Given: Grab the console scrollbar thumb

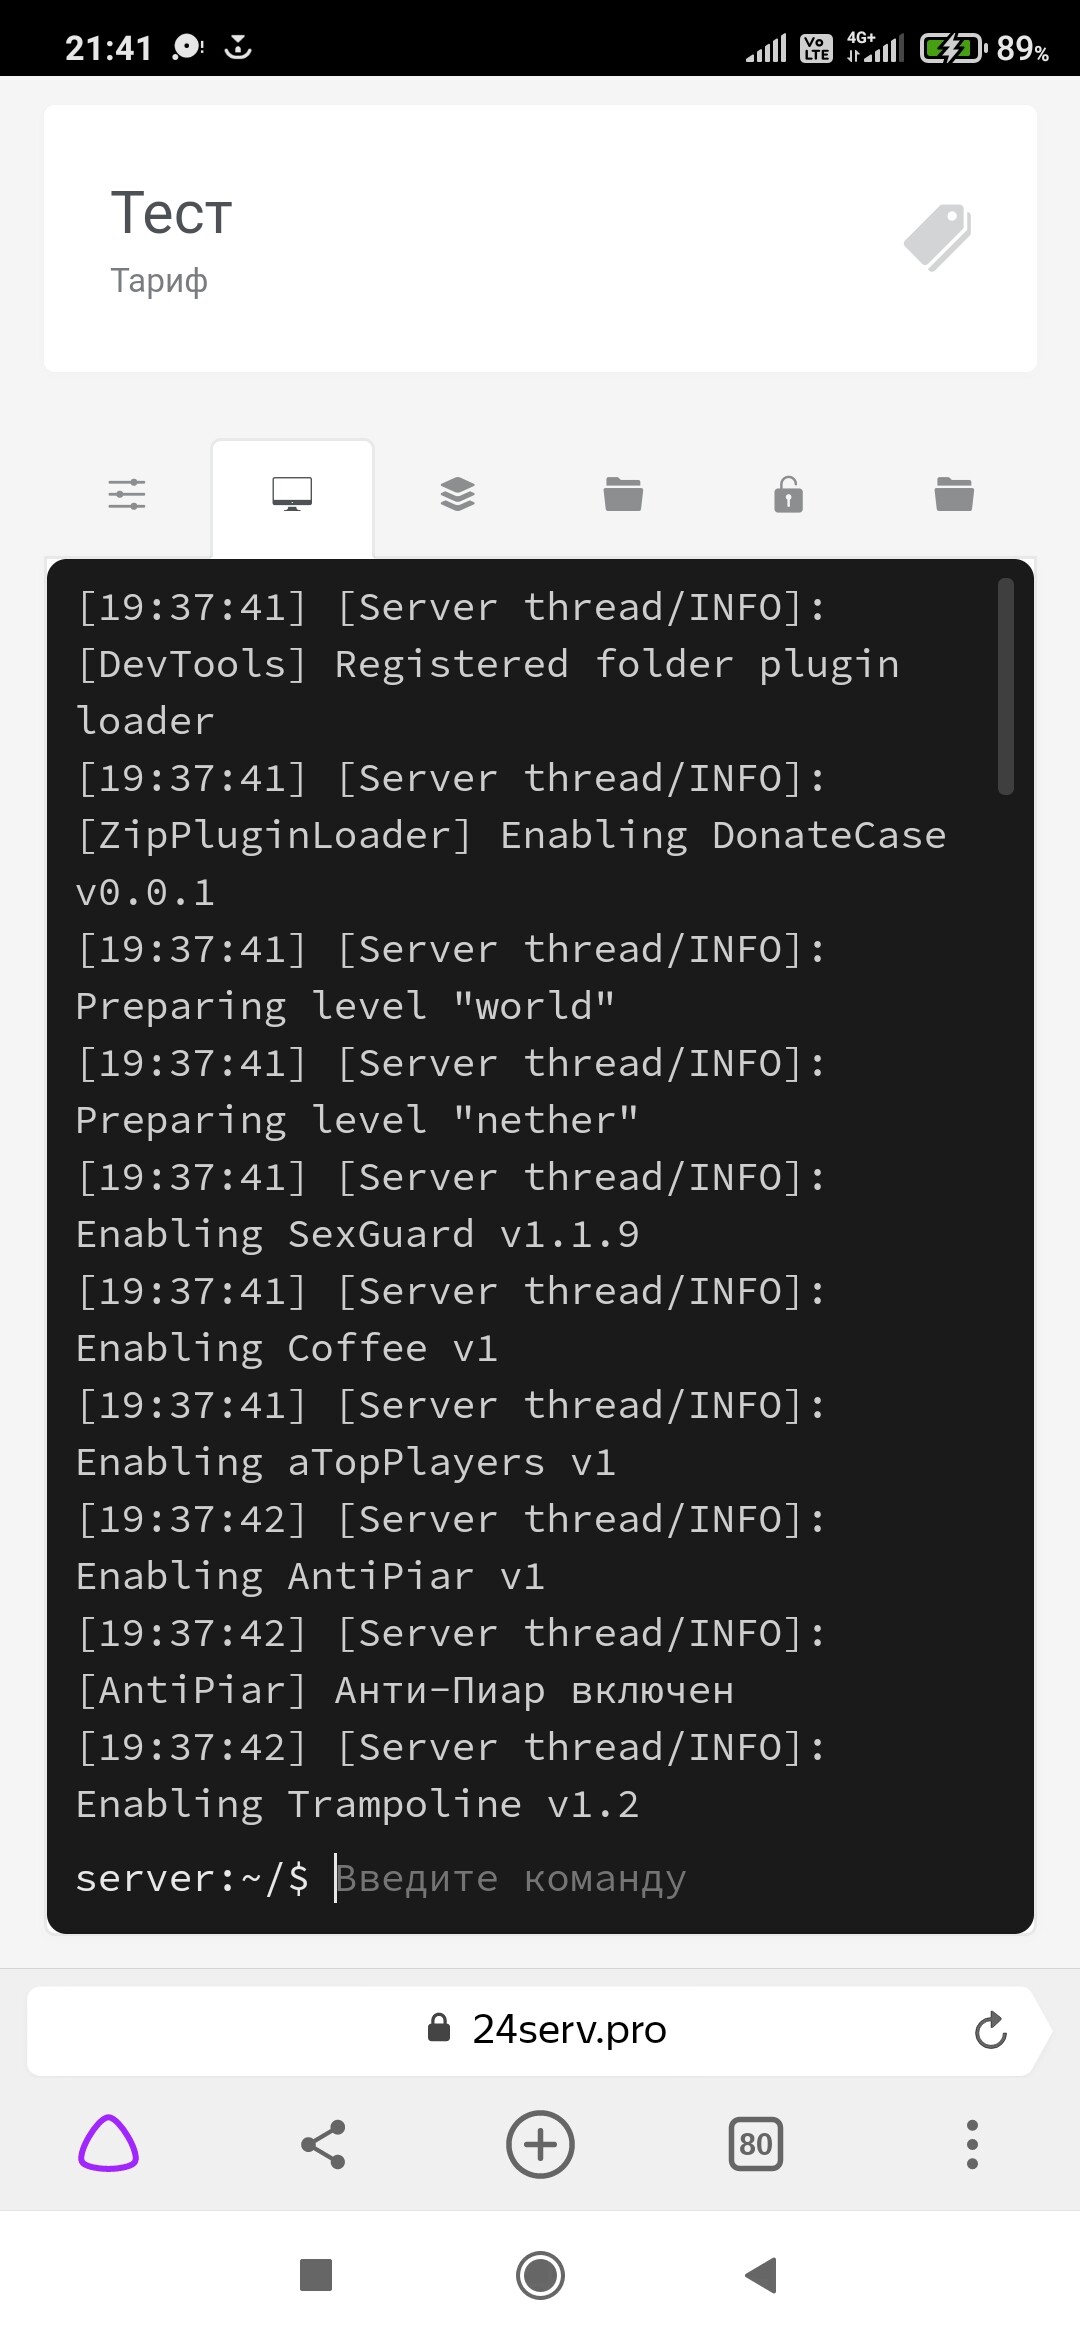Looking at the screenshot, I should pyautogui.click(x=1005, y=687).
